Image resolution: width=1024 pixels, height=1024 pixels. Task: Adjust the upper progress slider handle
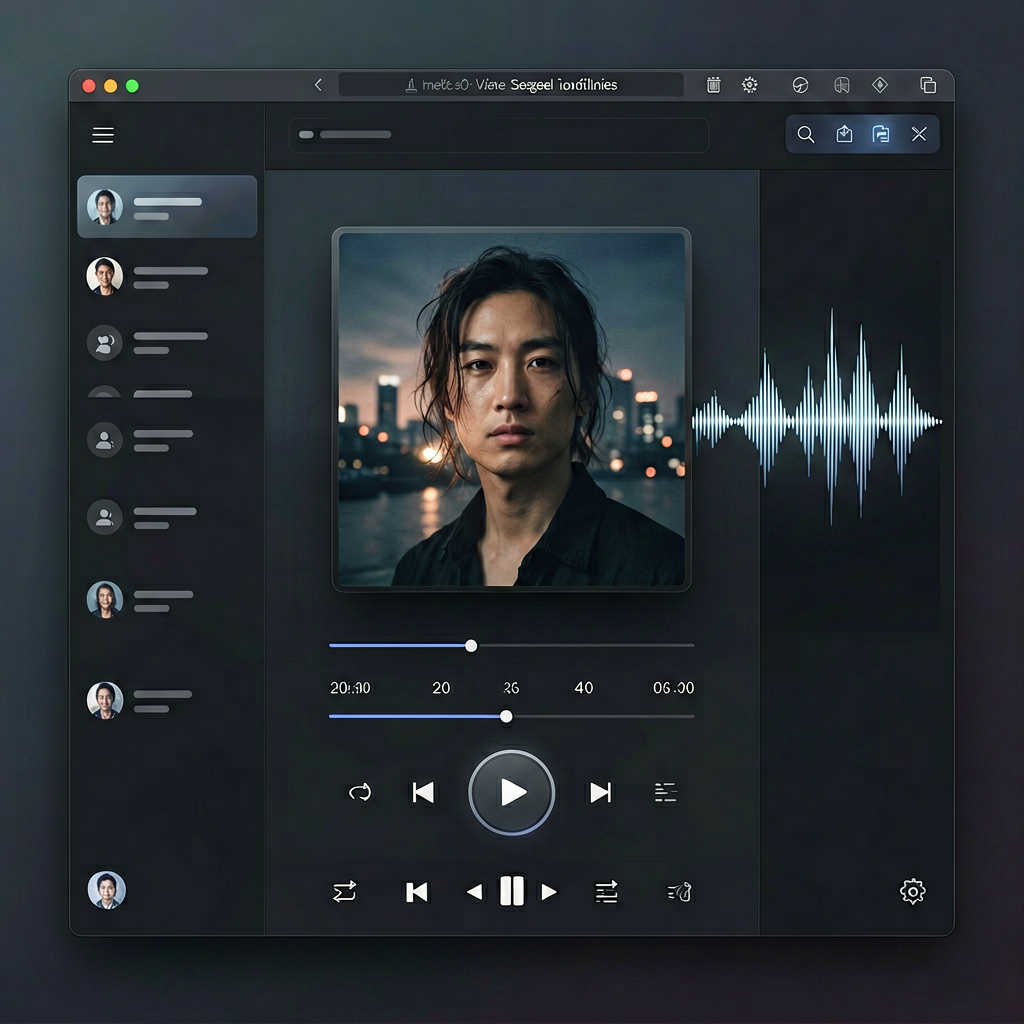[471, 646]
